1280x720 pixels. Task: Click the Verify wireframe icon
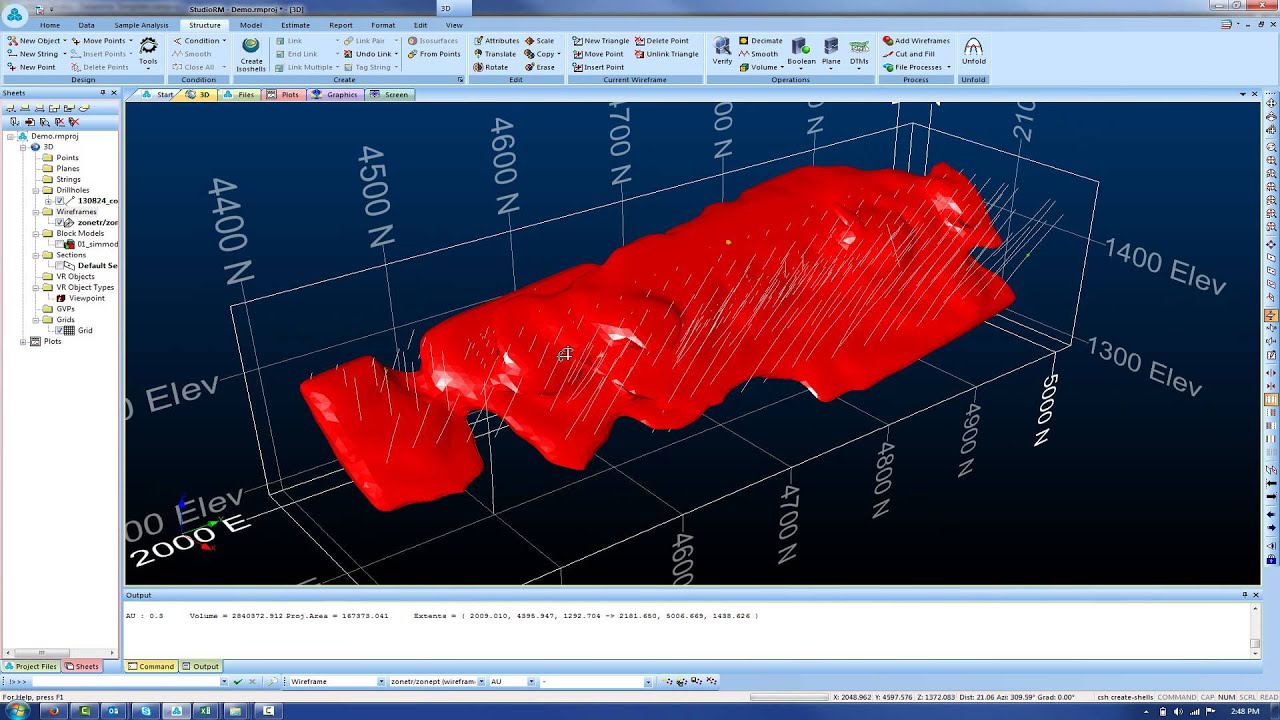point(722,52)
